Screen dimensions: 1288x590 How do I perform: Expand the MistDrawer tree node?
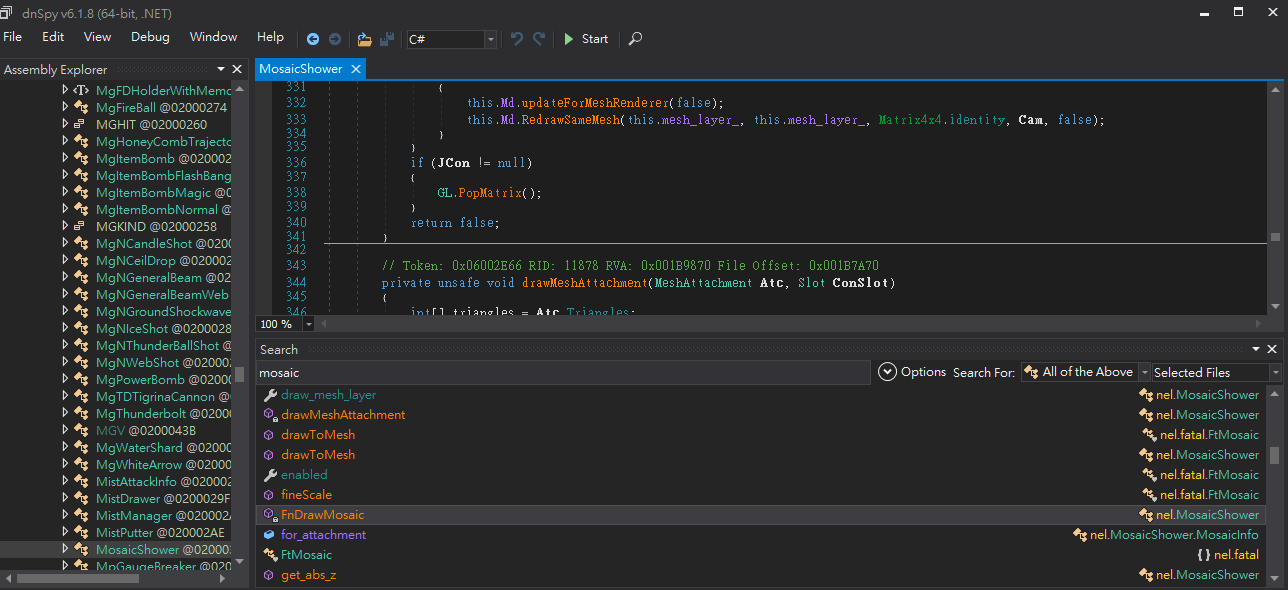tap(66, 498)
